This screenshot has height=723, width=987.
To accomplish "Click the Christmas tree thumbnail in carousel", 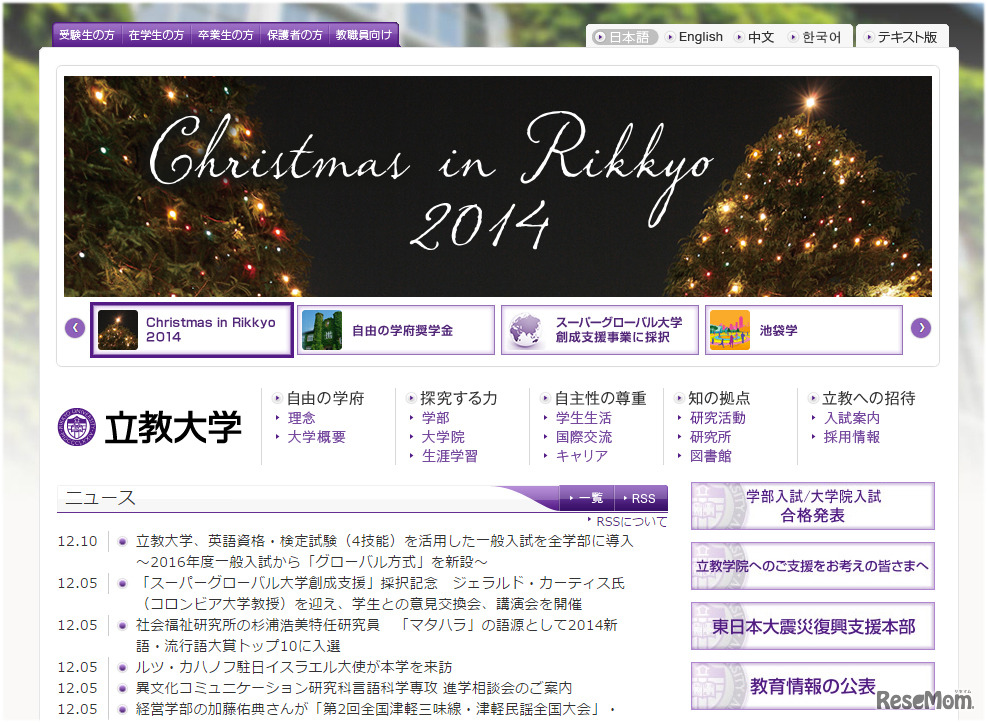I will (118, 330).
